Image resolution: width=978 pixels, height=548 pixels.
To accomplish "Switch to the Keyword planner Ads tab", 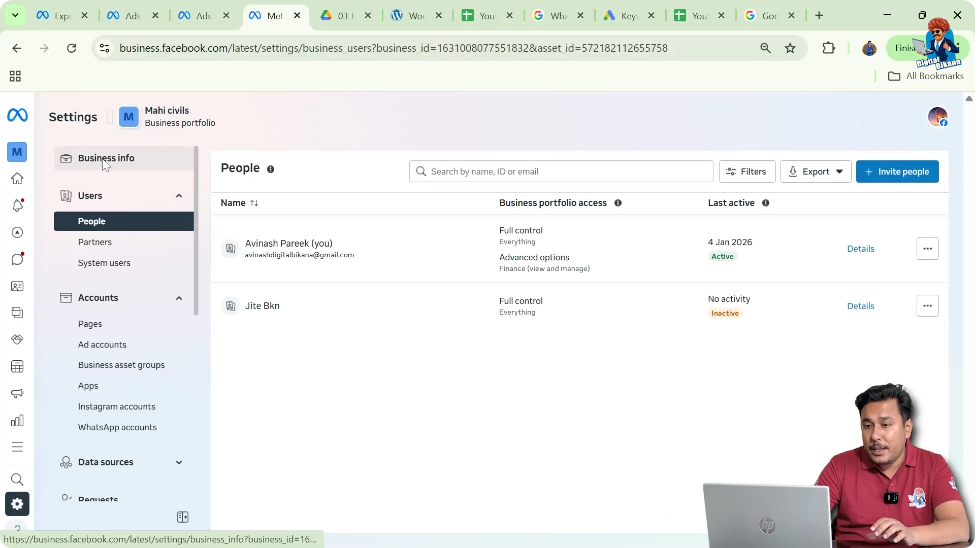I will pyautogui.click(x=629, y=16).
